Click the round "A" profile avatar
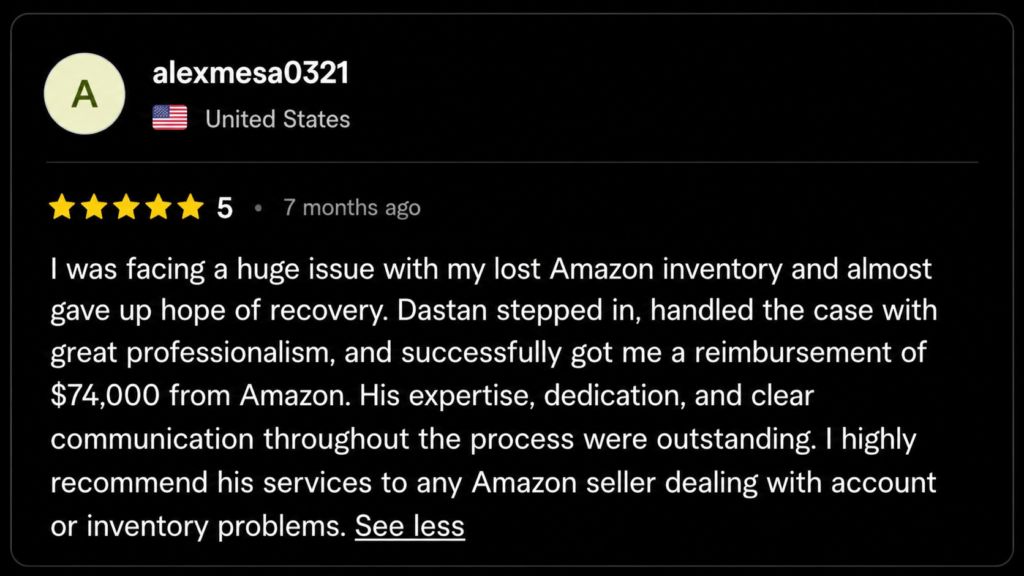 pyautogui.click(x=85, y=94)
